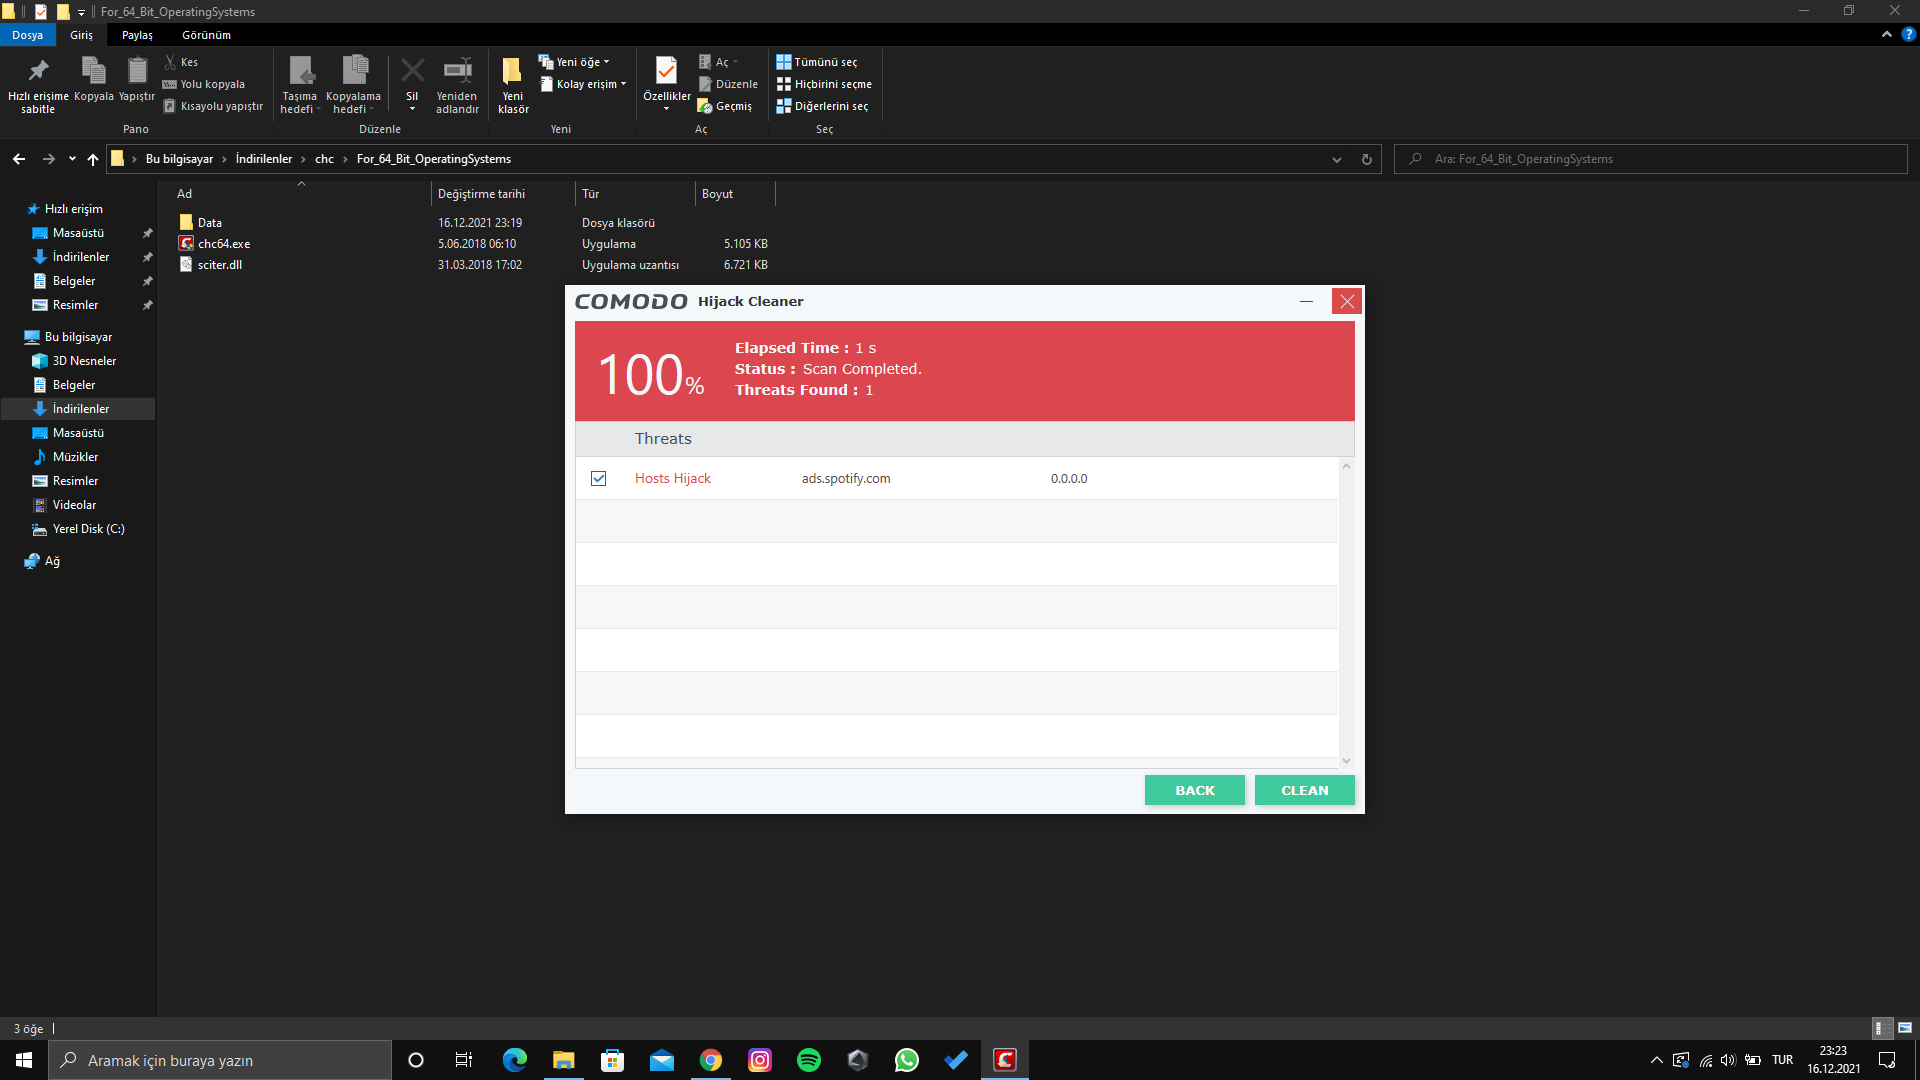Go up one folder level arrow

click(x=93, y=159)
